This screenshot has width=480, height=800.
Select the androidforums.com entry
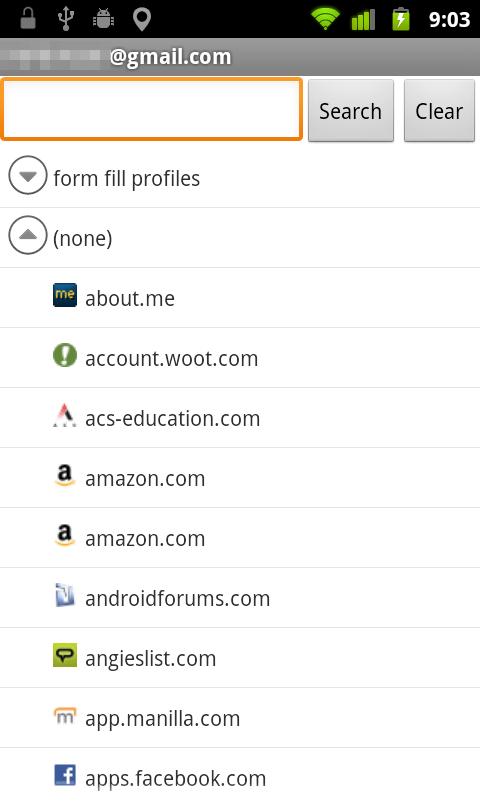[x=240, y=598]
